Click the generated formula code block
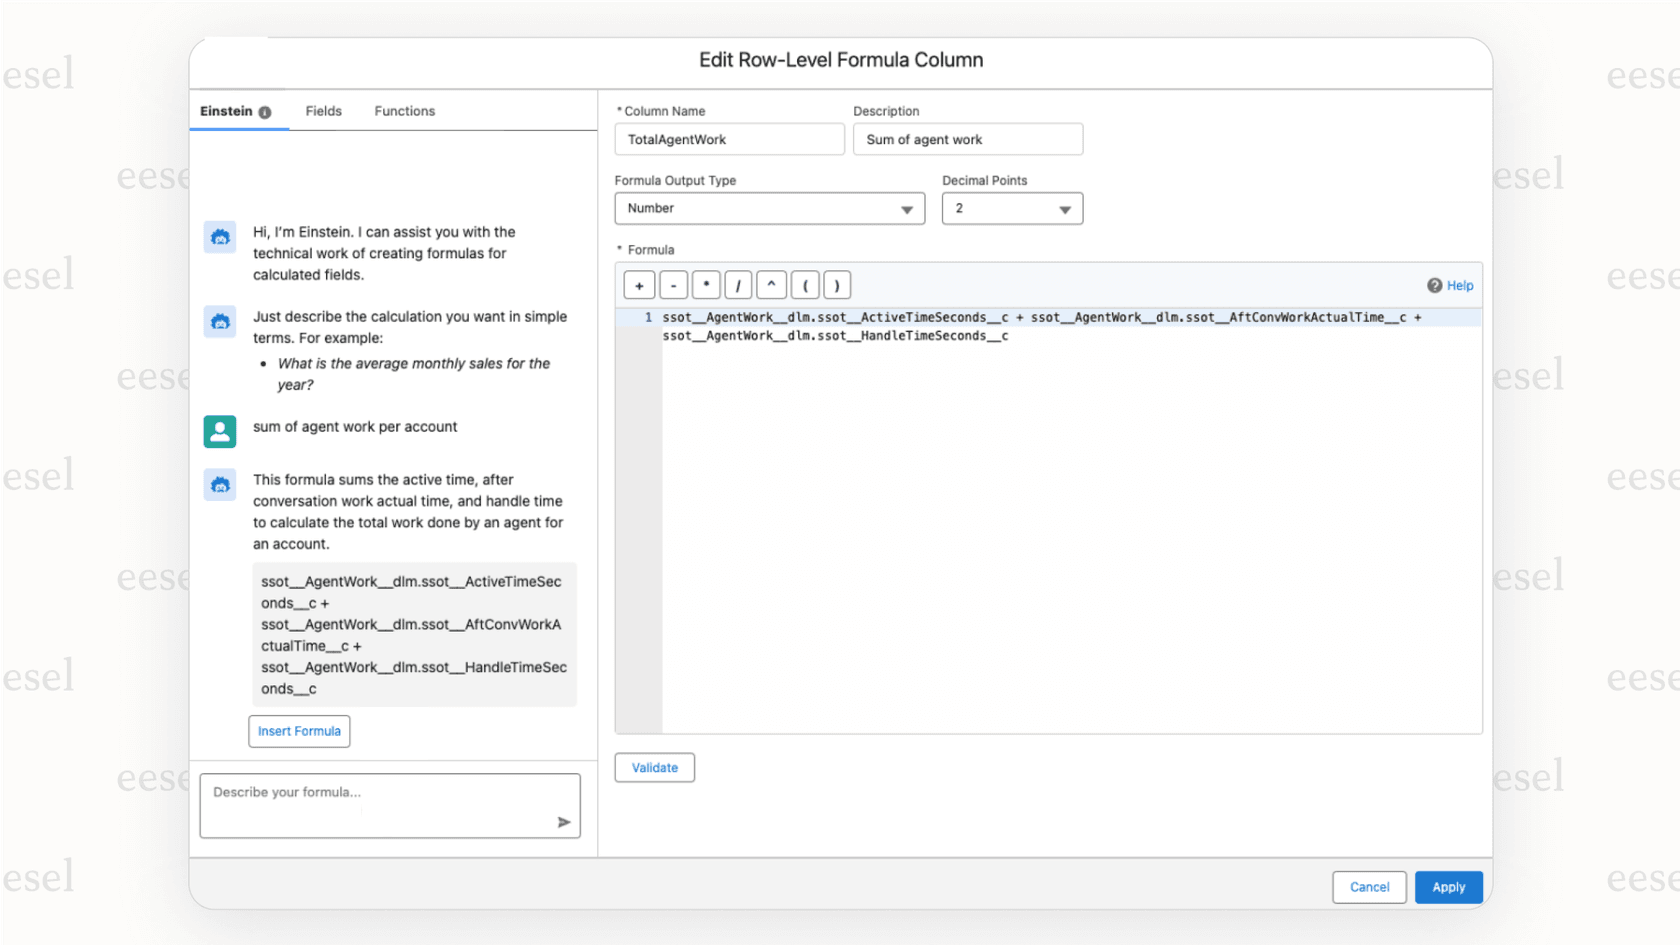Image resolution: width=1680 pixels, height=945 pixels. [415, 635]
